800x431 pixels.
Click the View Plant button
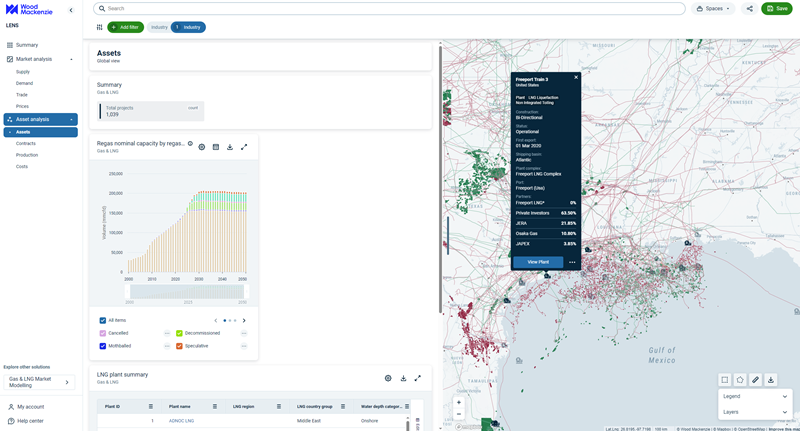pyautogui.click(x=538, y=262)
